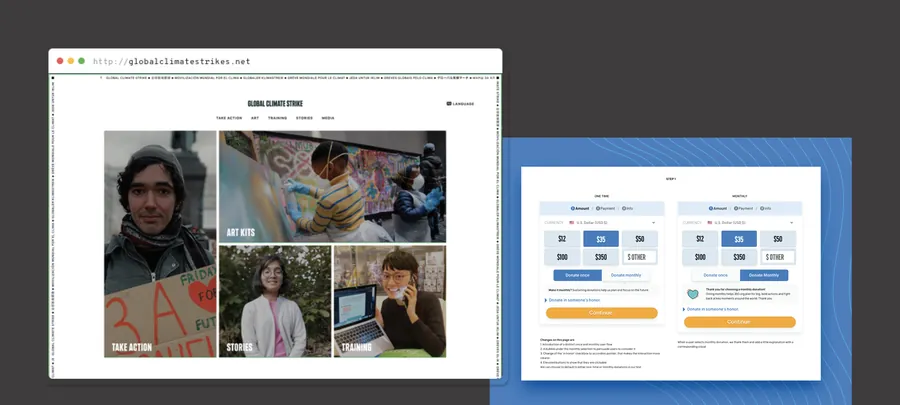Viewport: 900px width, 405px height.
Task: Open the Stories photo tile
Action: (x=275, y=301)
